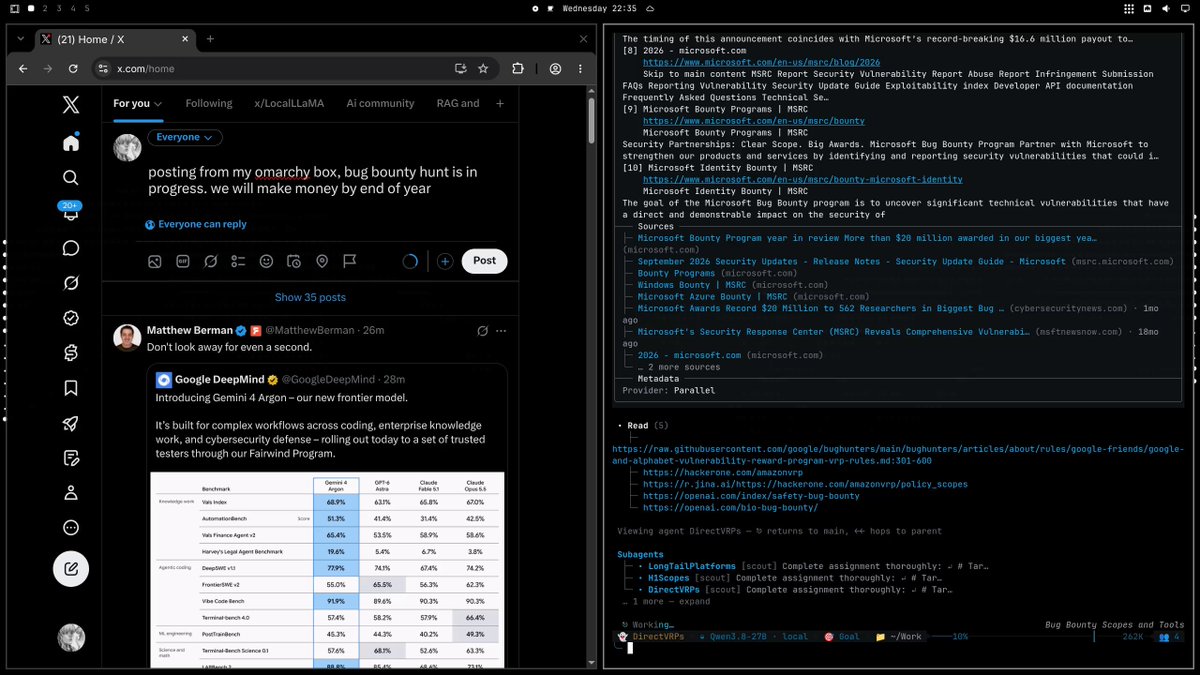Add a poll to the post
Screen dimensions: 1200x675
pyautogui.click(x=238, y=261)
